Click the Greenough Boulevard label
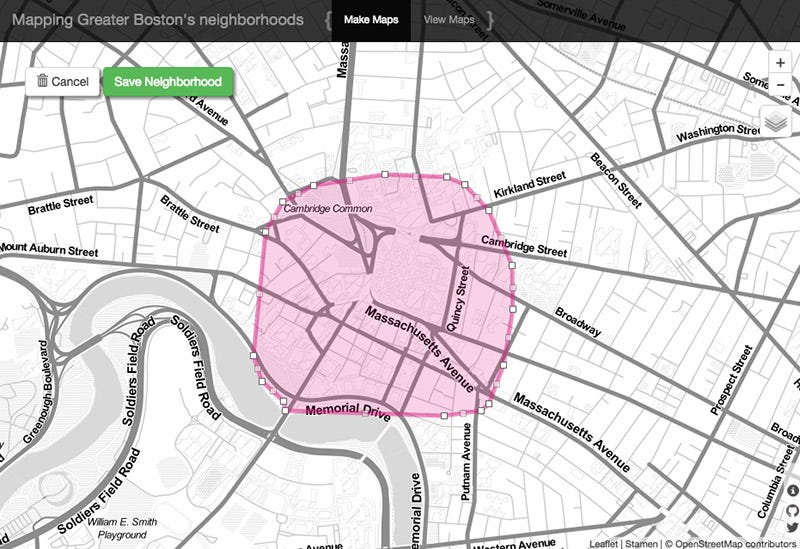 point(36,391)
